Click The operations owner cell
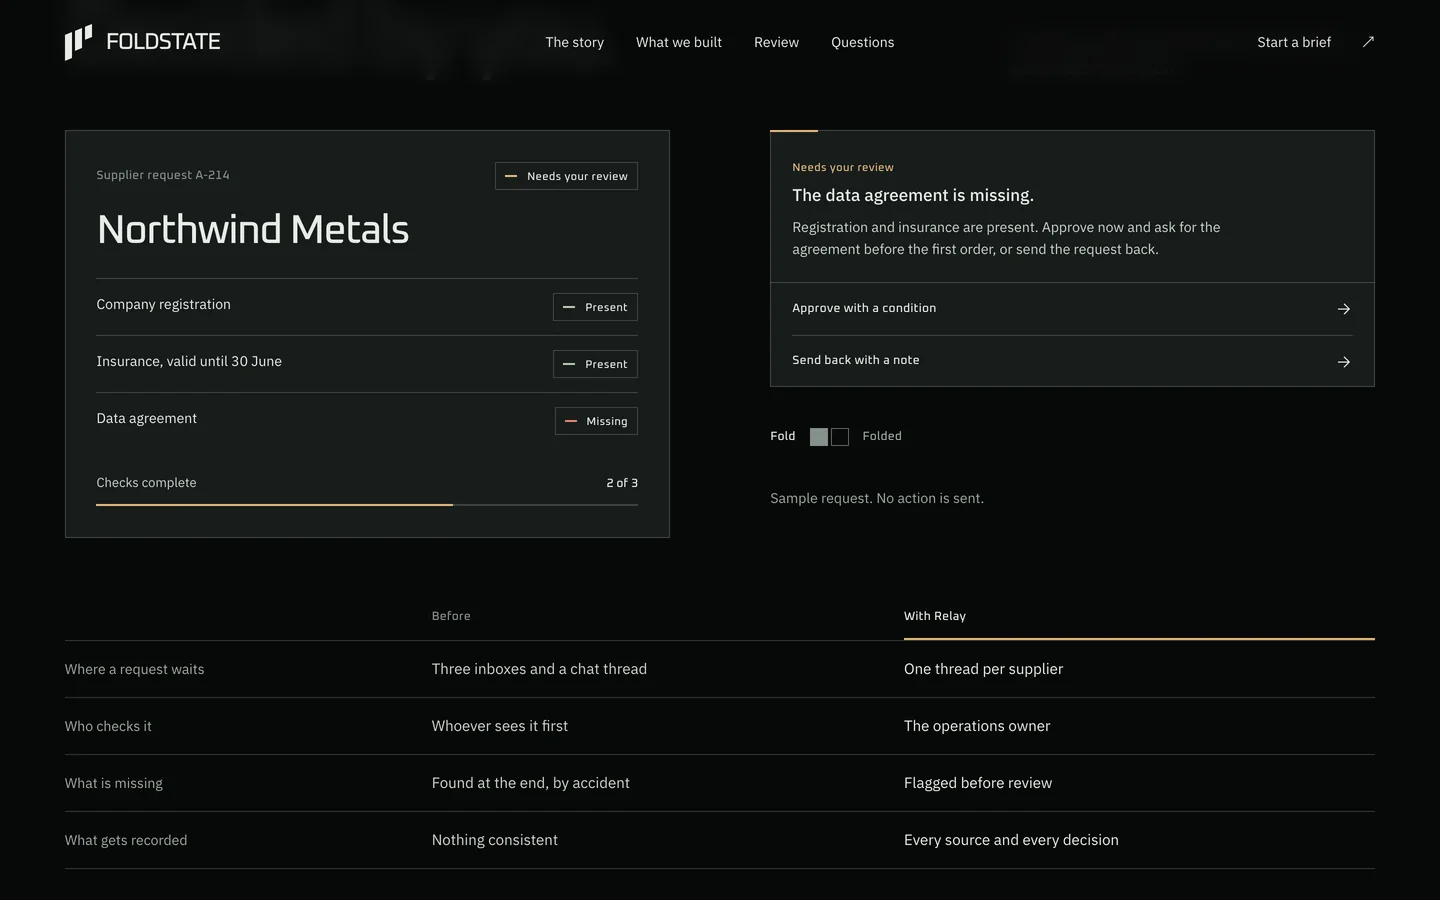 (977, 726)
